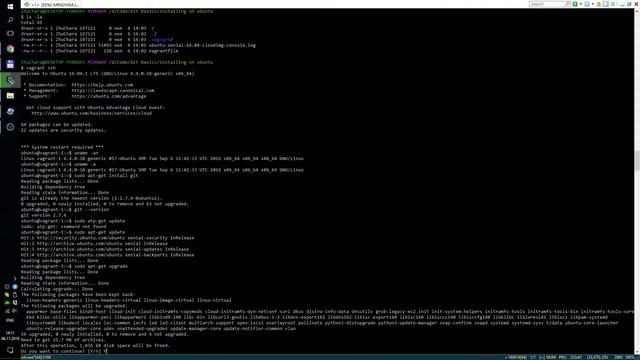Click the https://landscape.canonical.com URL
Image resolution: width=640 pixels, height=360 pixels.
coord(113,91)
